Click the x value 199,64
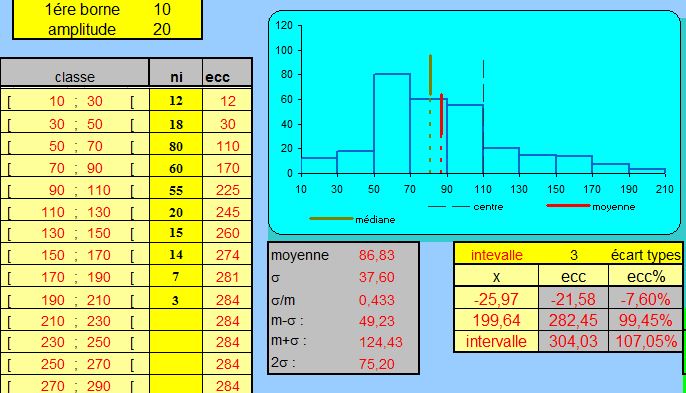Image resolution: width=686 pixels, height=393 pixels. pyautogui.click(x=496, y=320)
